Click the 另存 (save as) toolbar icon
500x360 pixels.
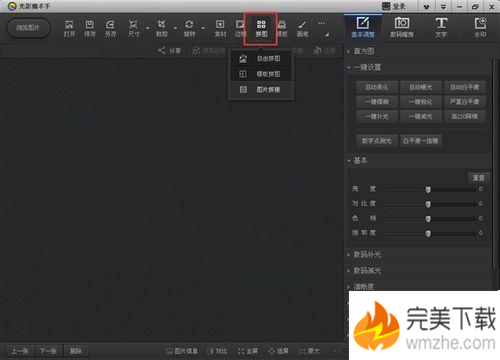[x=110, y=28]
